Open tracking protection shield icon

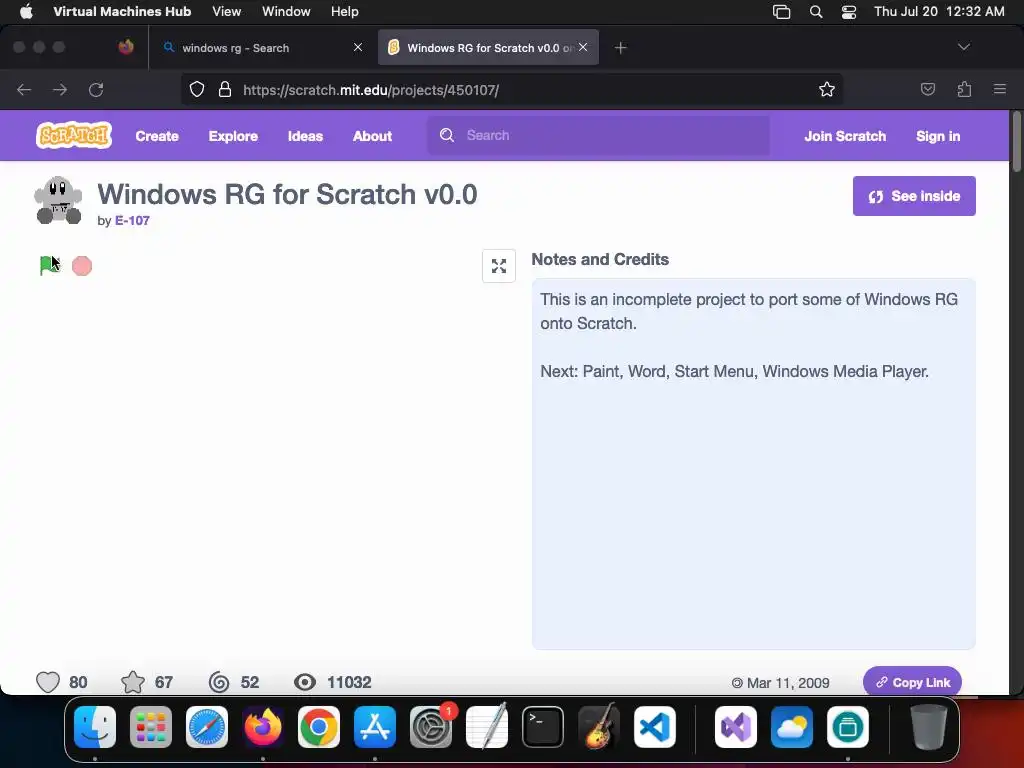pos(197,89)
